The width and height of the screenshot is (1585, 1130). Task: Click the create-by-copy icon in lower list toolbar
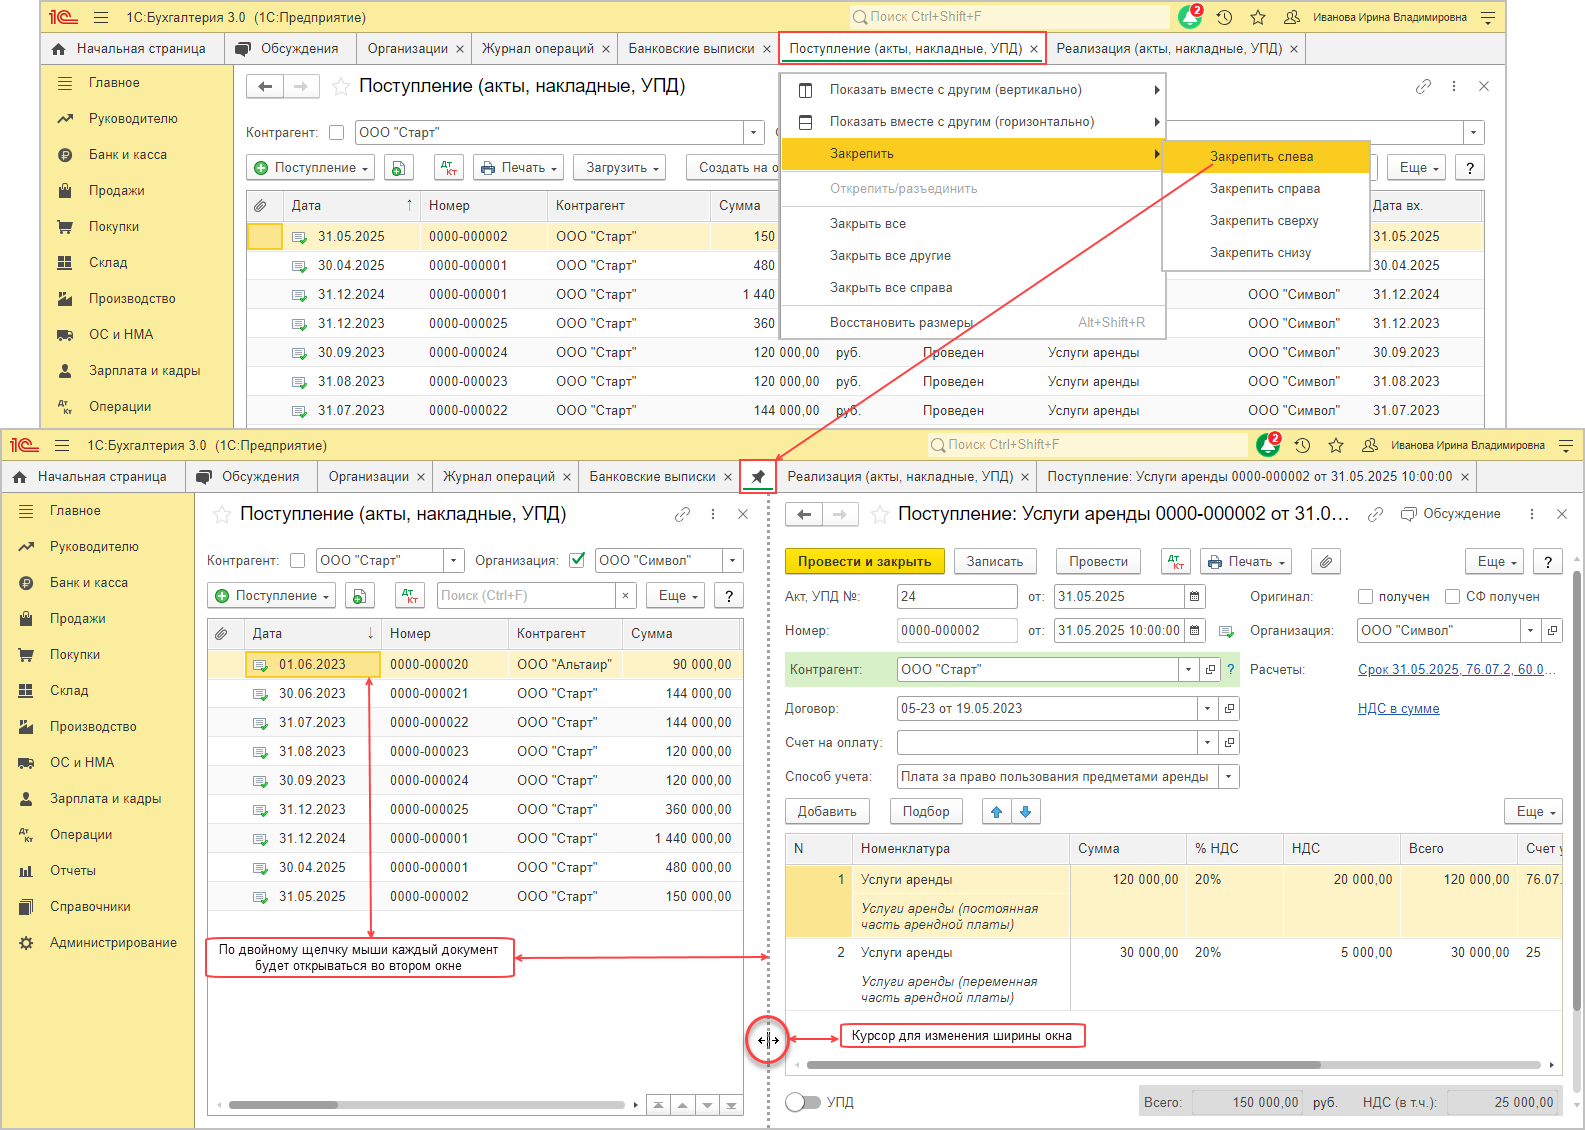[360, 596]
